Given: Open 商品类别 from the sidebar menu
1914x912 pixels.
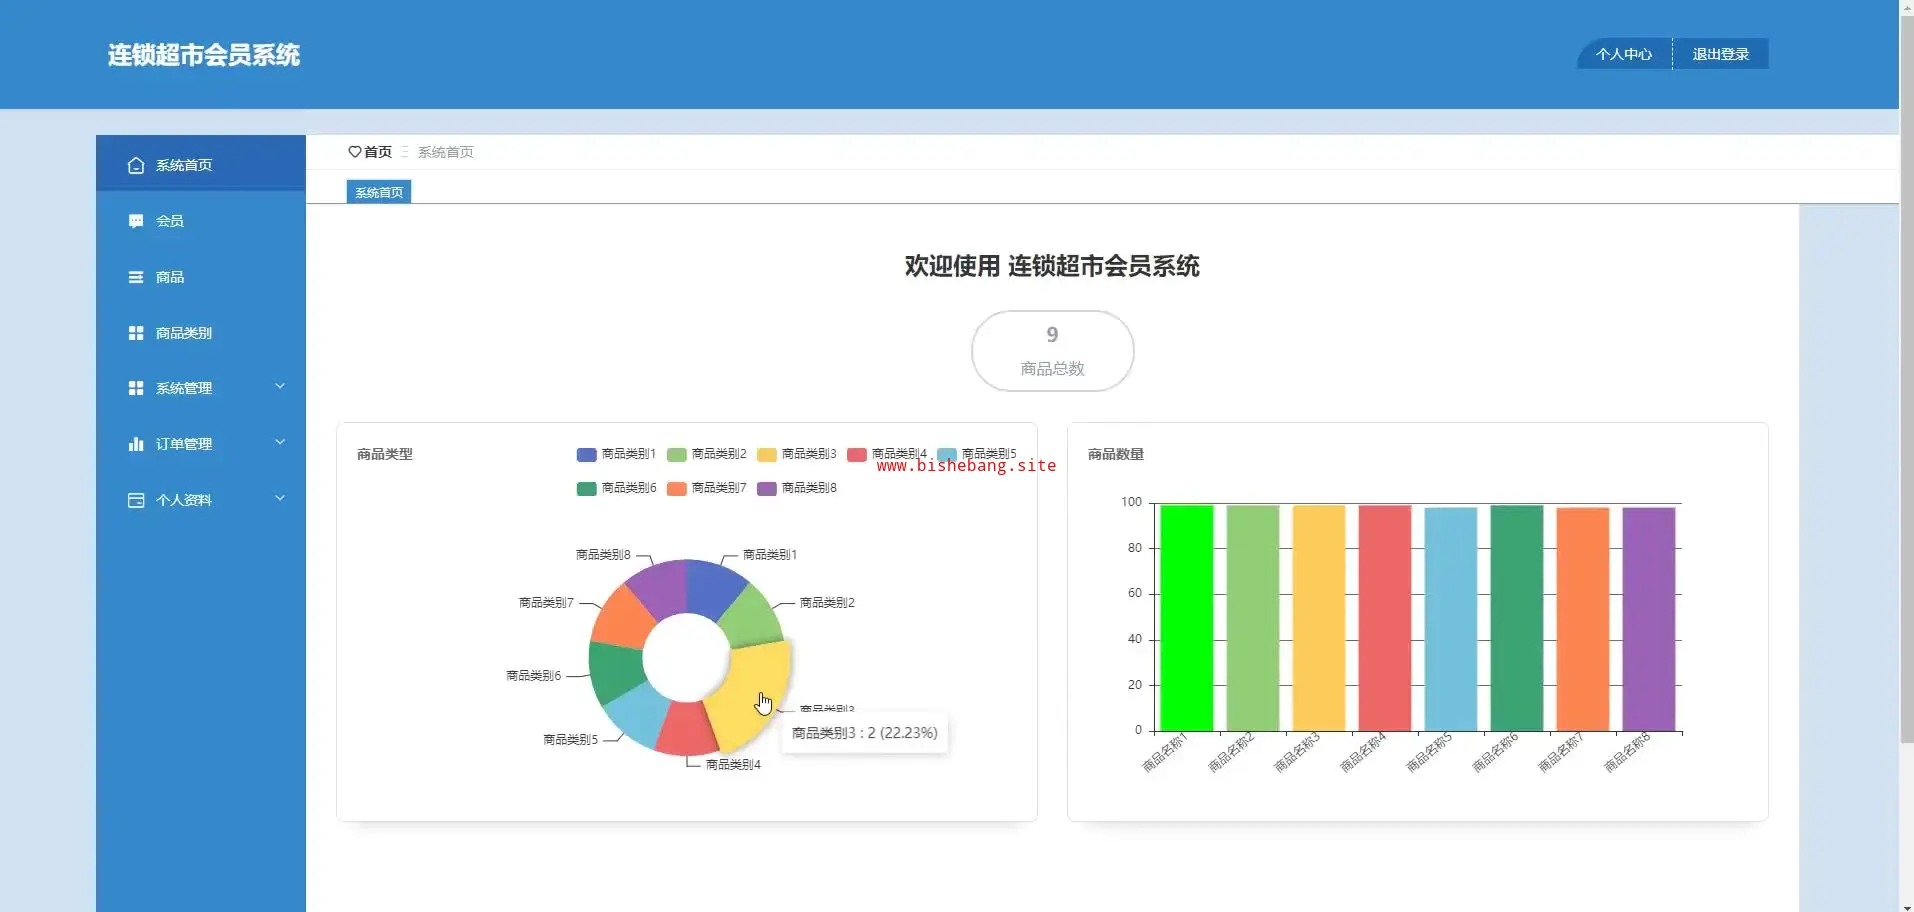Looking at the screenshot, I should pos(184,333).
